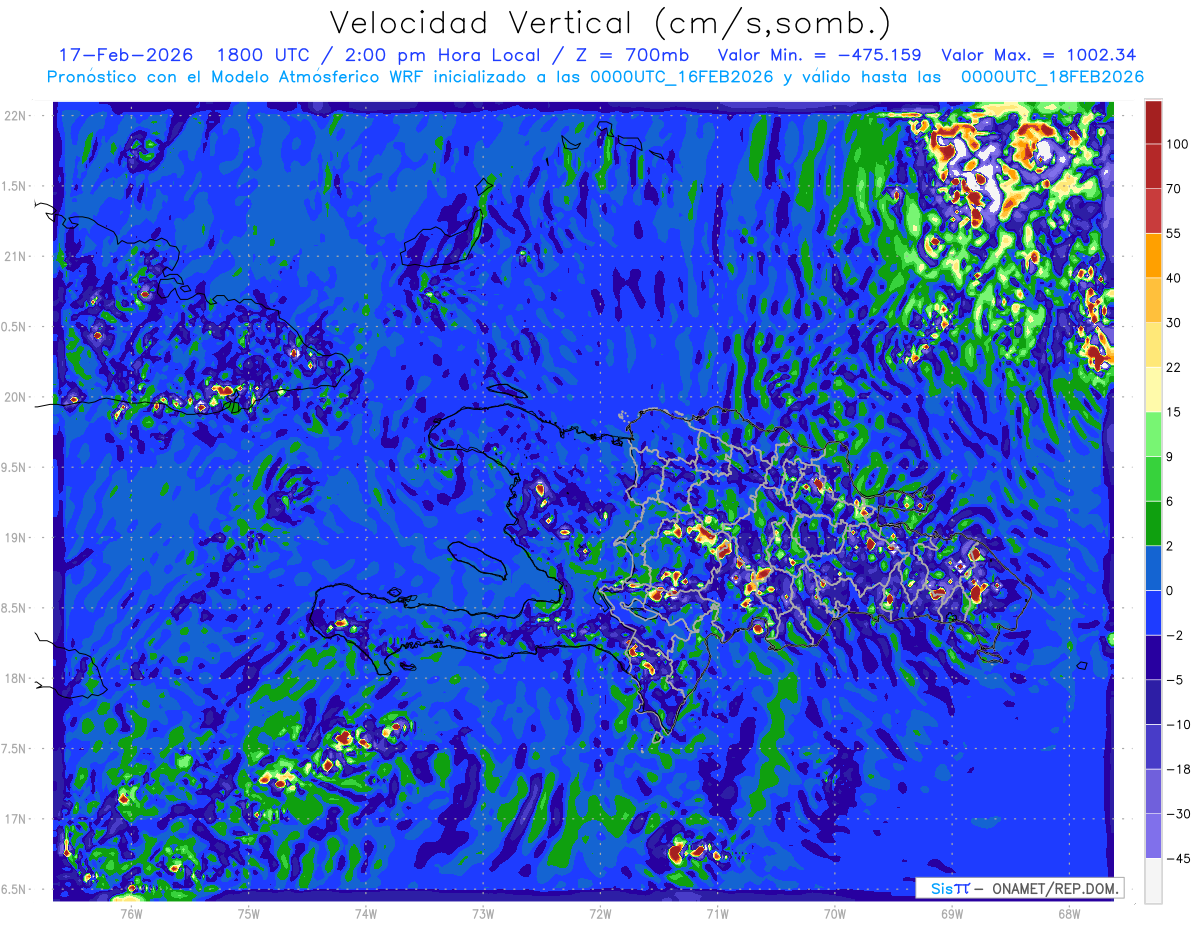Pick the orange swatch between 40 and 55
Viewport: 1200px width, 927px height.
point(1153,255)
